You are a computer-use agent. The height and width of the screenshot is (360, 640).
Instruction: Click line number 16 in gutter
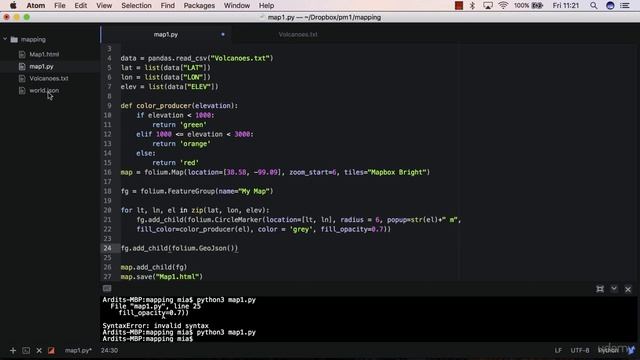(107, 172)
